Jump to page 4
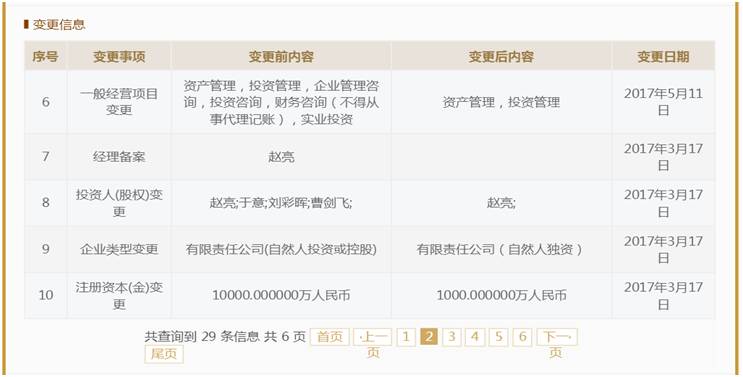This screenshot has height=377, width=743. click(x=475, y=337)
